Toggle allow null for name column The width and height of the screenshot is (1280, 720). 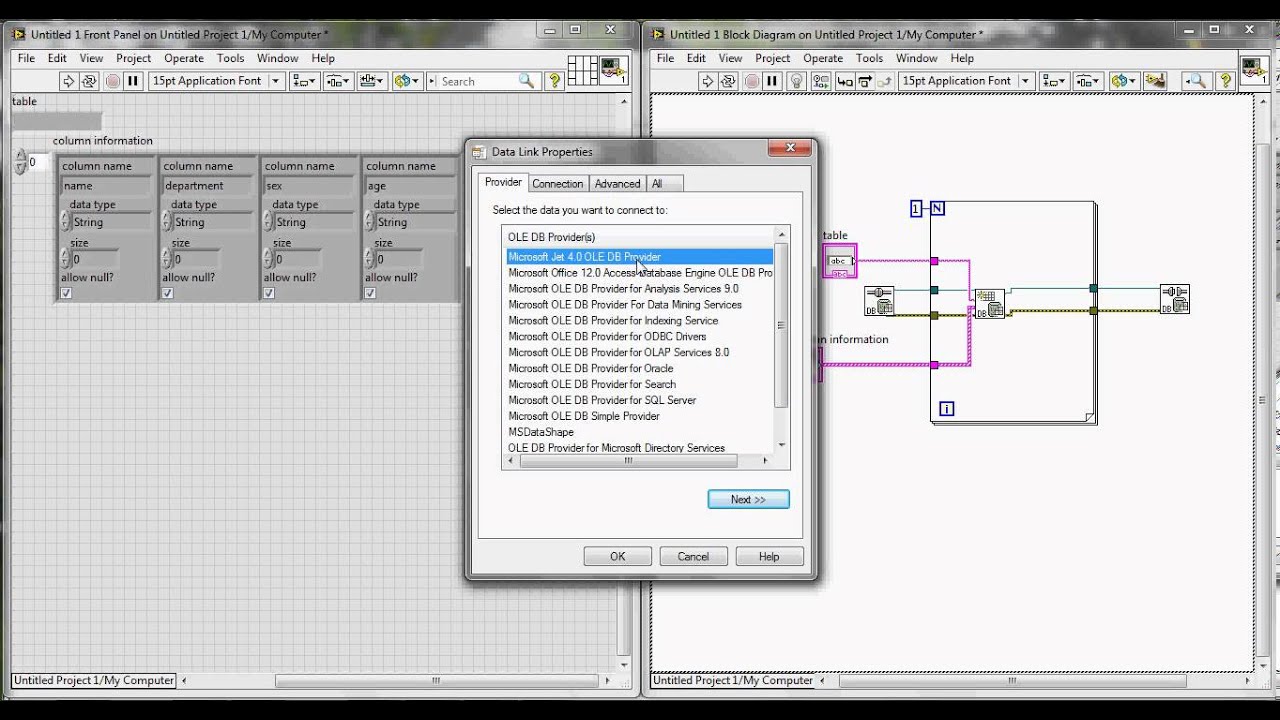(66, 293)
